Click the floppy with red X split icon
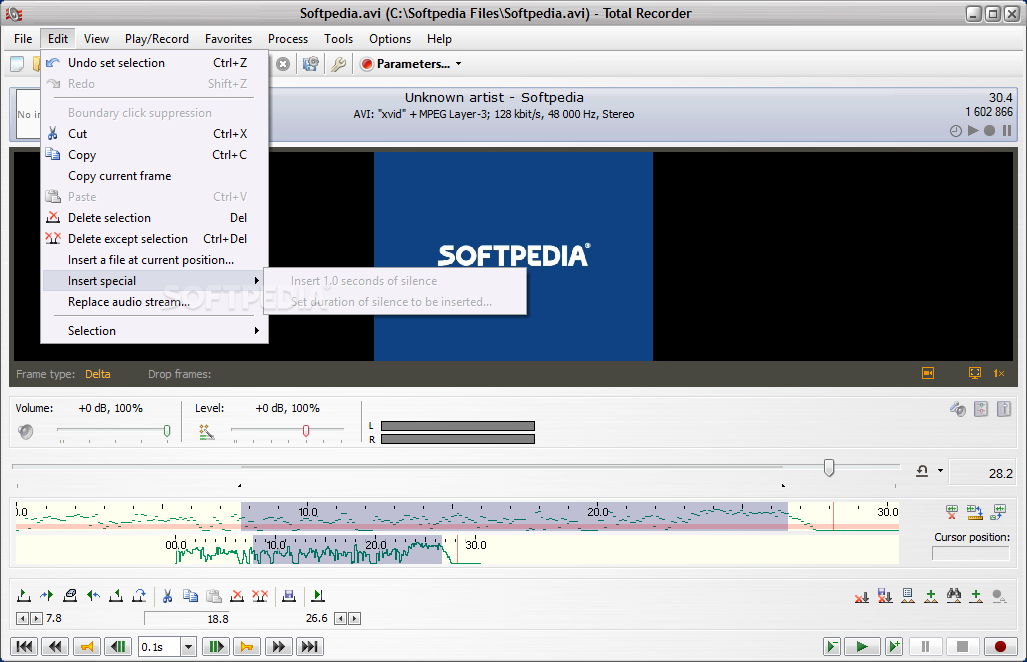1027x662 pixels. 885,596
